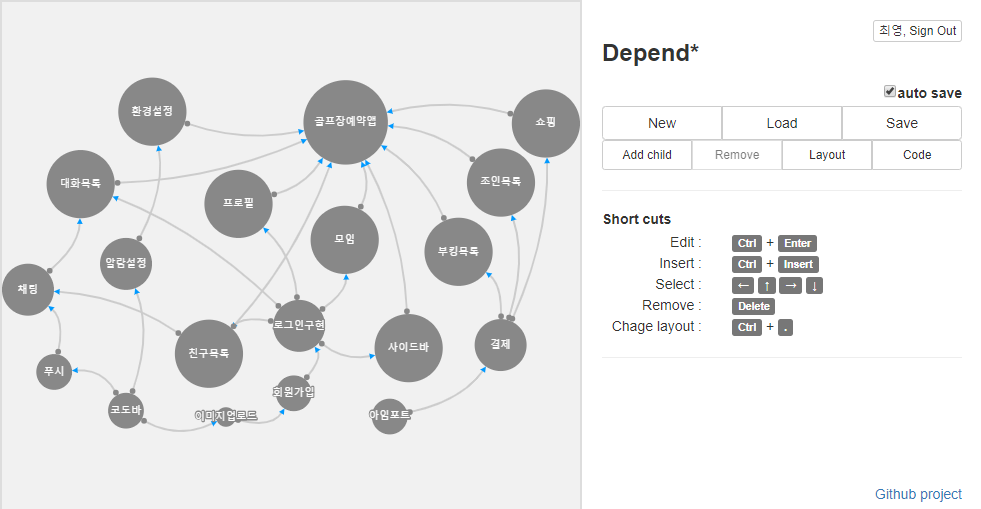Viewport: 981px width, 509px height.
Task: Click the New button
Action: pos(662,123)
